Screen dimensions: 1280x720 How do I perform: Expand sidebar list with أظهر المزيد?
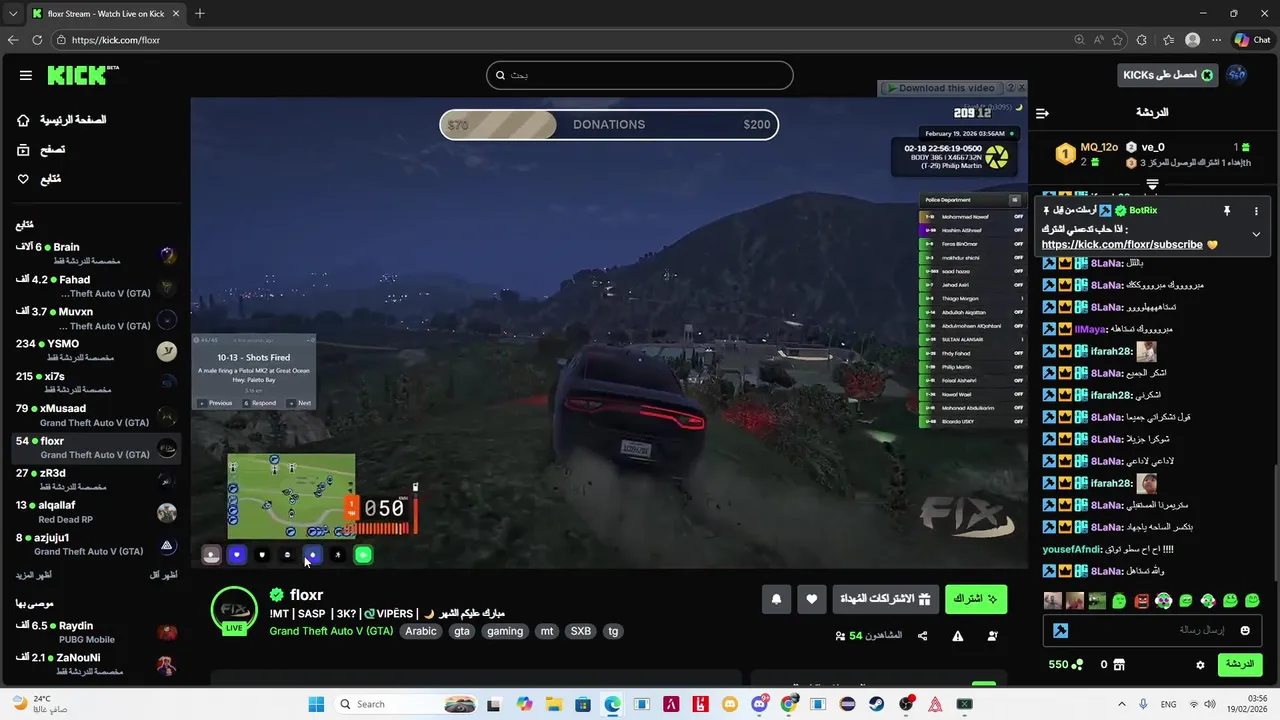pos(34,575)
